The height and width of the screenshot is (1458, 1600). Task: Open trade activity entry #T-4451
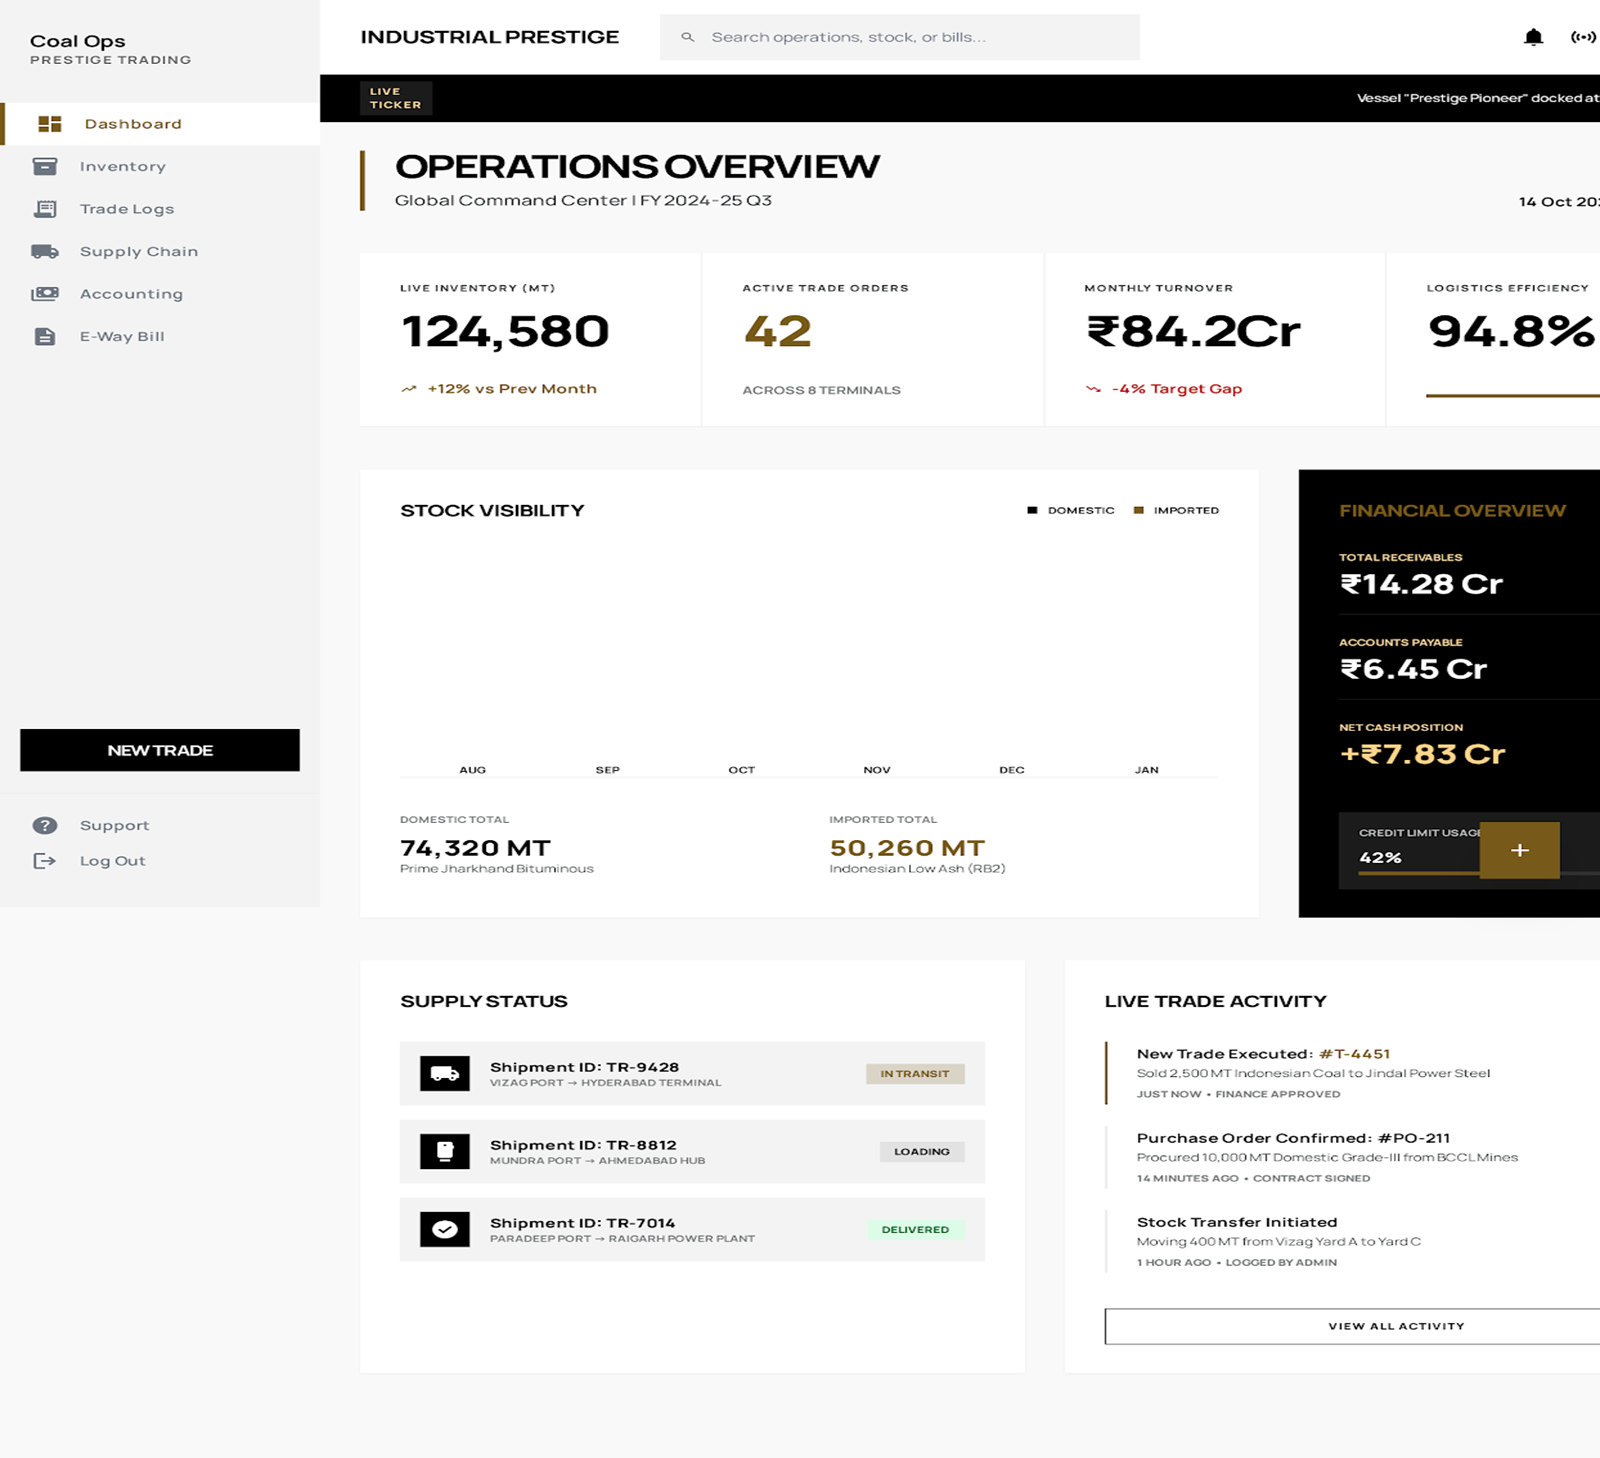pyautogui.click(x=1362, y=1053)
